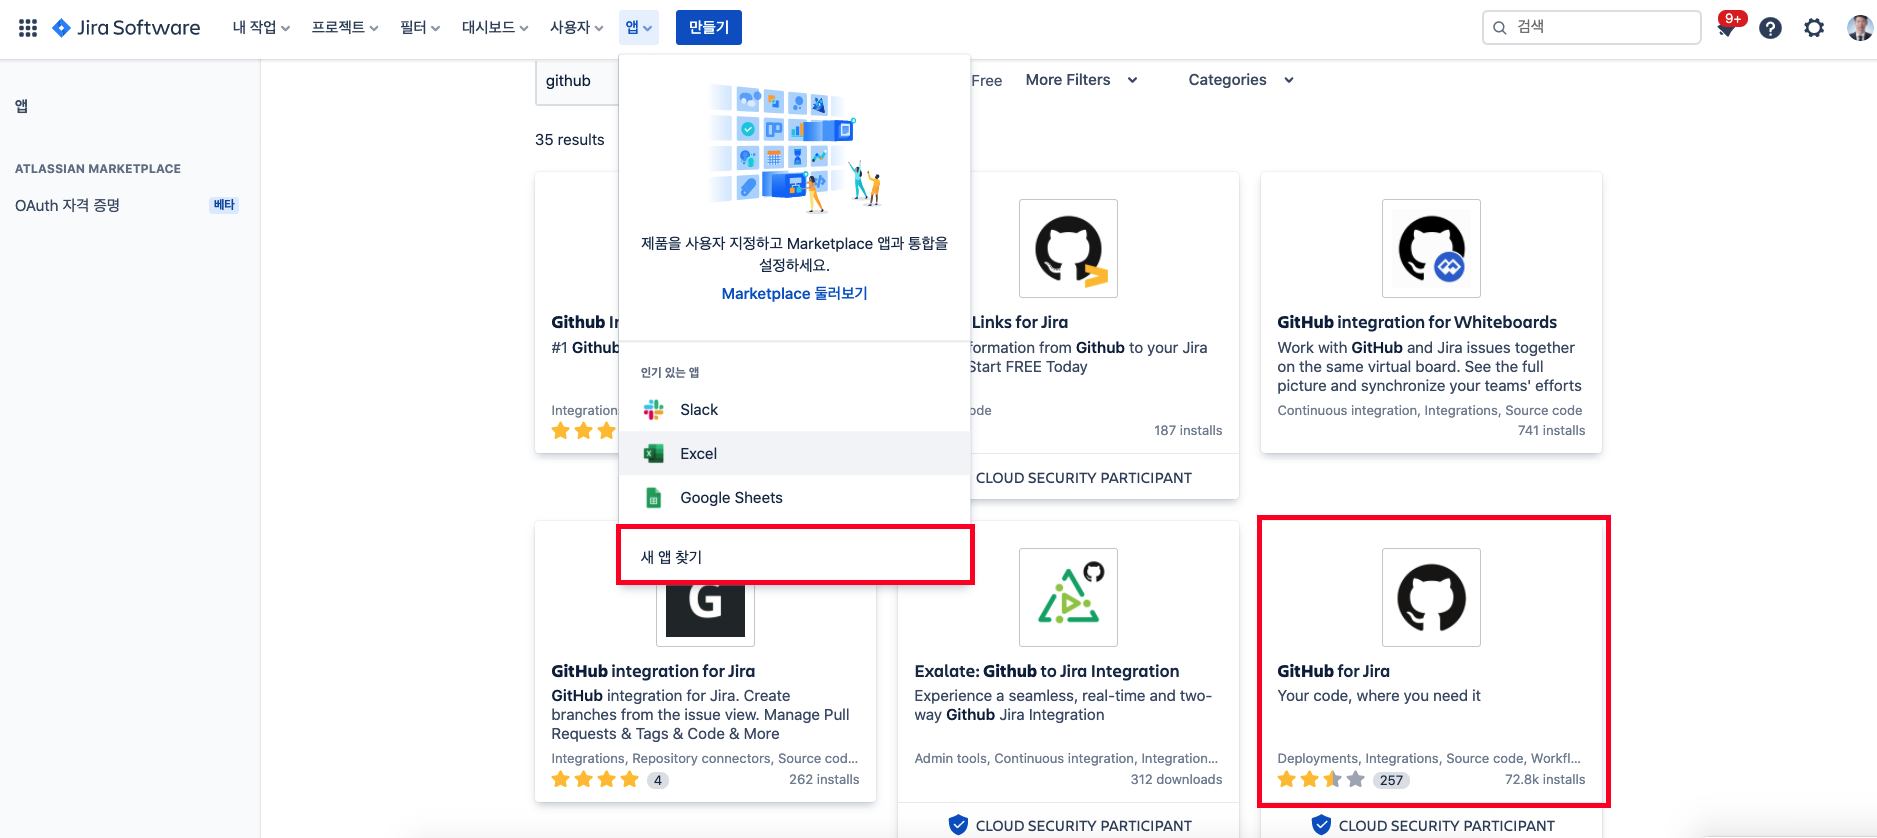
Task: Click the 262 installs text
Action: (x=824, y=779)
